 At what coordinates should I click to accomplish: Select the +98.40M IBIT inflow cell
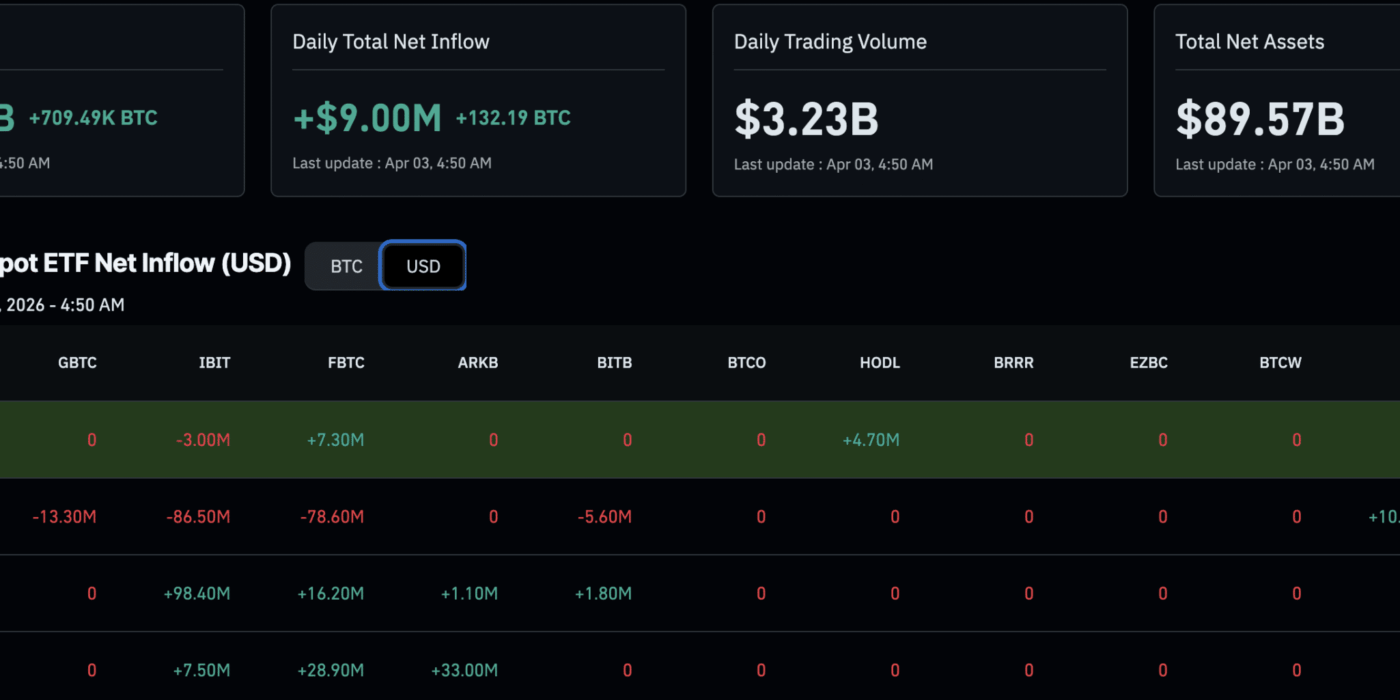coord(197,594)
